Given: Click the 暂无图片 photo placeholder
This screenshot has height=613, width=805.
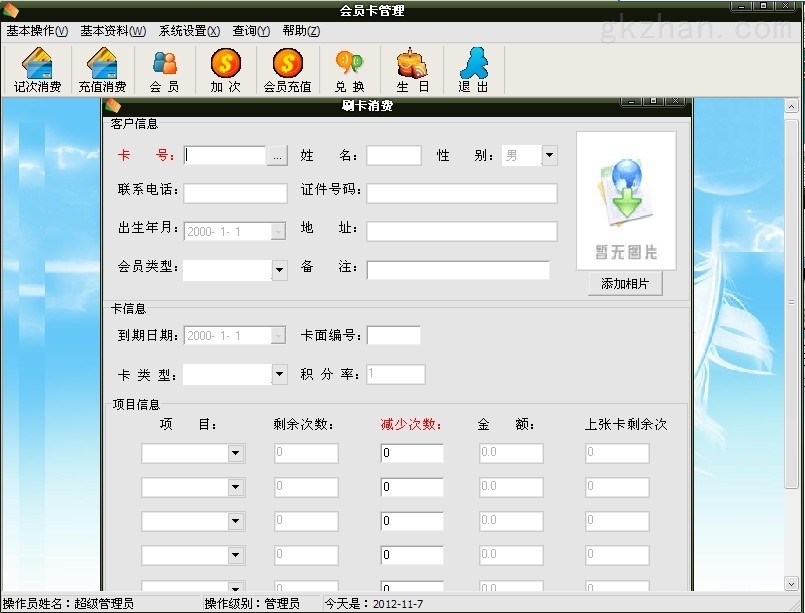Looking at the screenshot, I should tap(626, 201).
